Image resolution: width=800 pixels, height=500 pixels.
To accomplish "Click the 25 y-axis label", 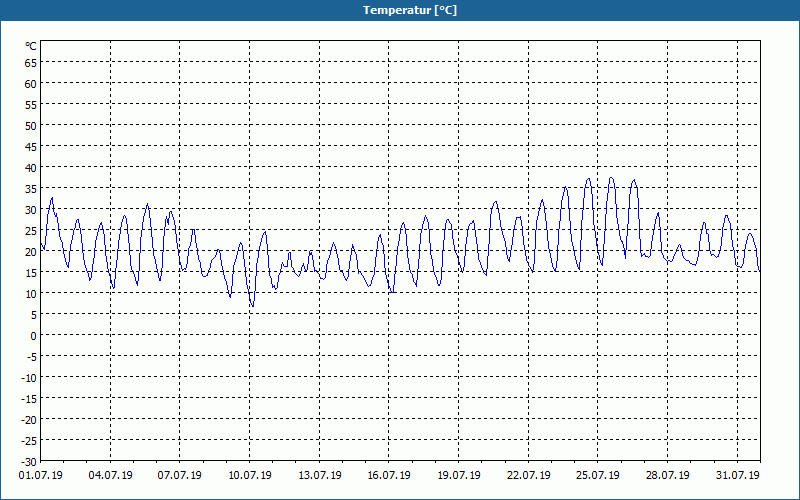I will pos(31,231).
